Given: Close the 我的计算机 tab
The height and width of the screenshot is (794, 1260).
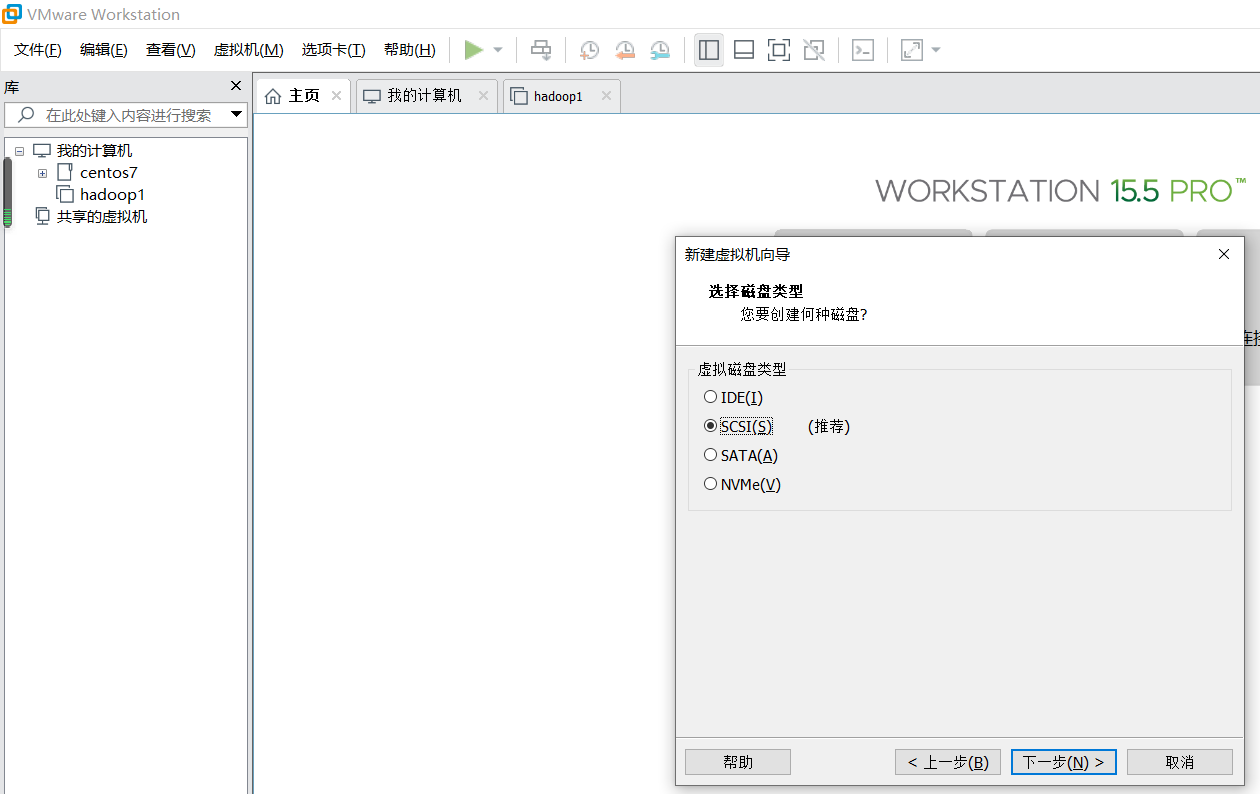Looking at the screenshot, I should pyautogui.click(x=483, y=96).
